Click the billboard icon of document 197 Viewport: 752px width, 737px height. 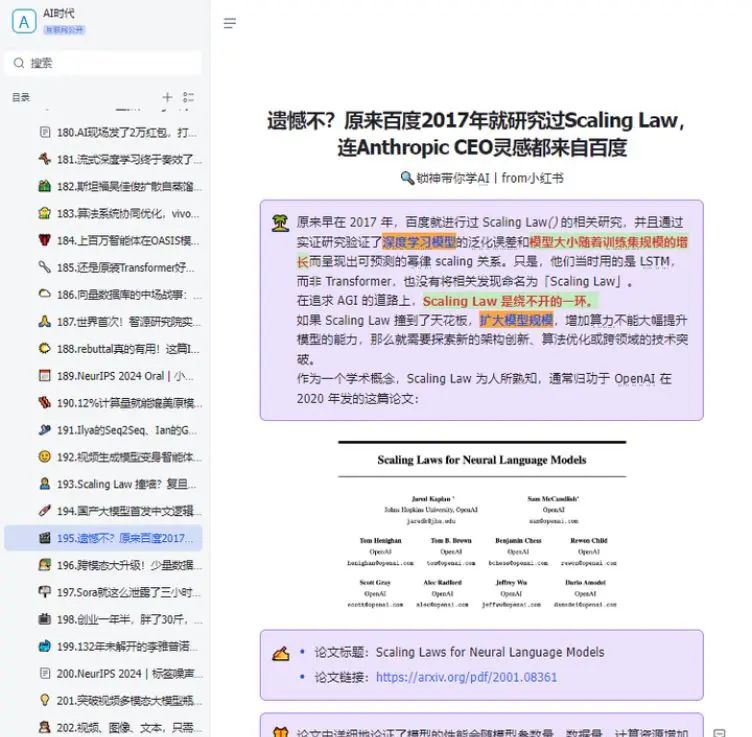45,592
